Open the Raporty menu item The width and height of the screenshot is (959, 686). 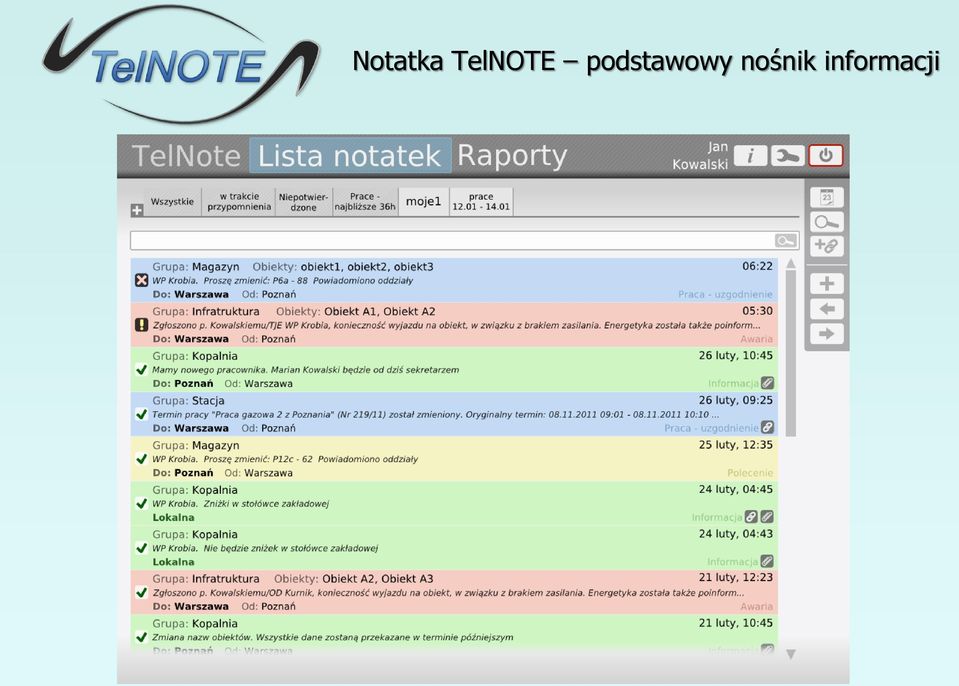513,155
